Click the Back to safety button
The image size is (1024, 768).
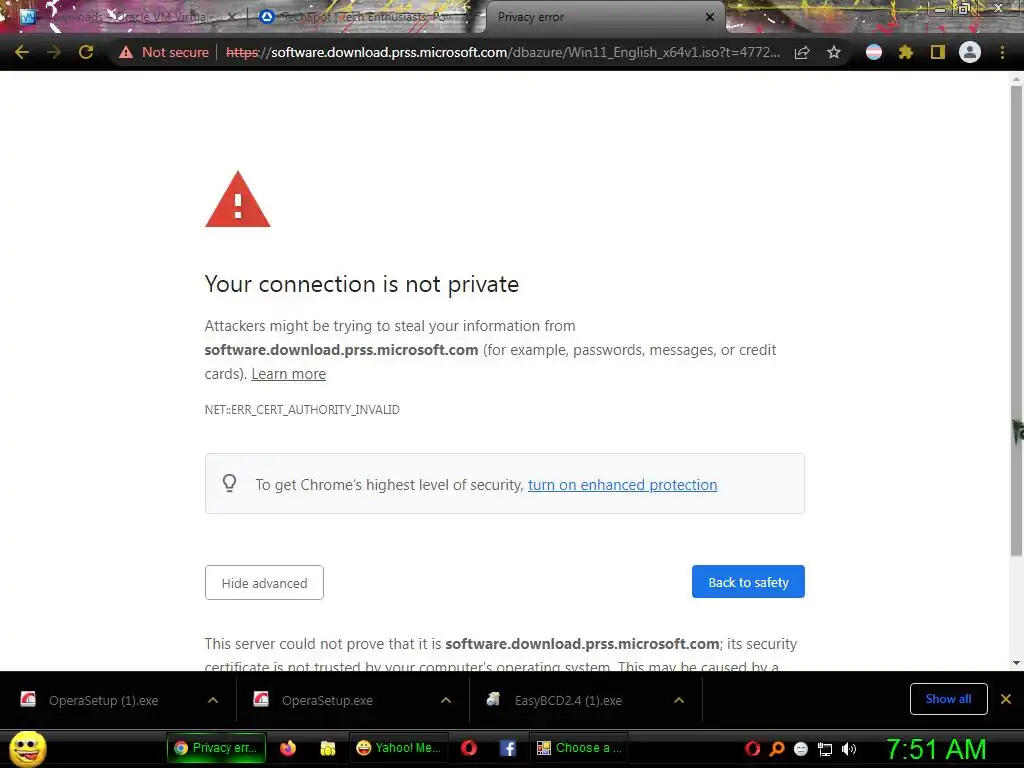pos(748,581)
